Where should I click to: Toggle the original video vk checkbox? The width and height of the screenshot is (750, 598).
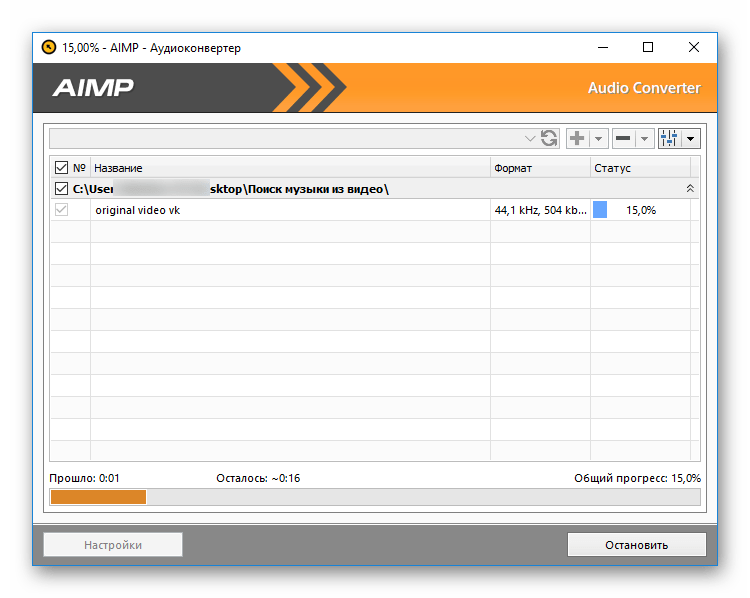pos(61,210)
